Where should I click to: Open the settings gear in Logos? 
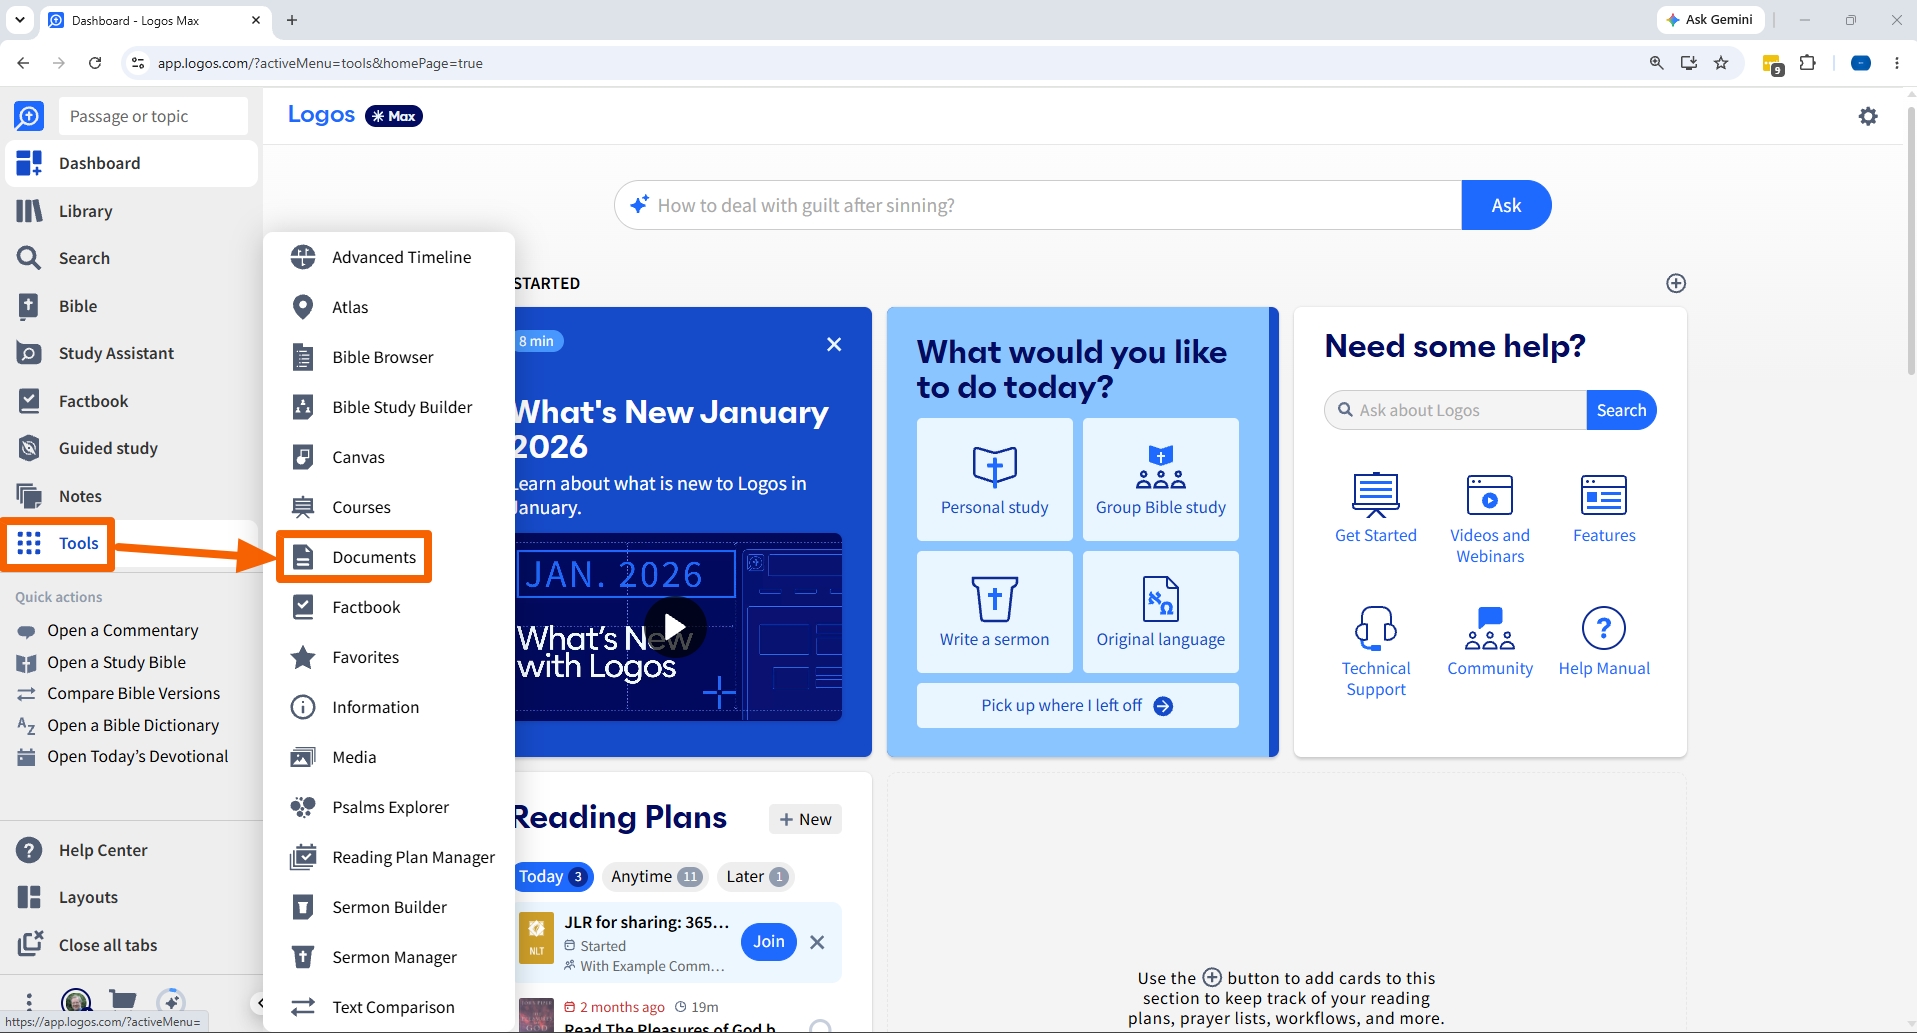[x=1868, y=116]
